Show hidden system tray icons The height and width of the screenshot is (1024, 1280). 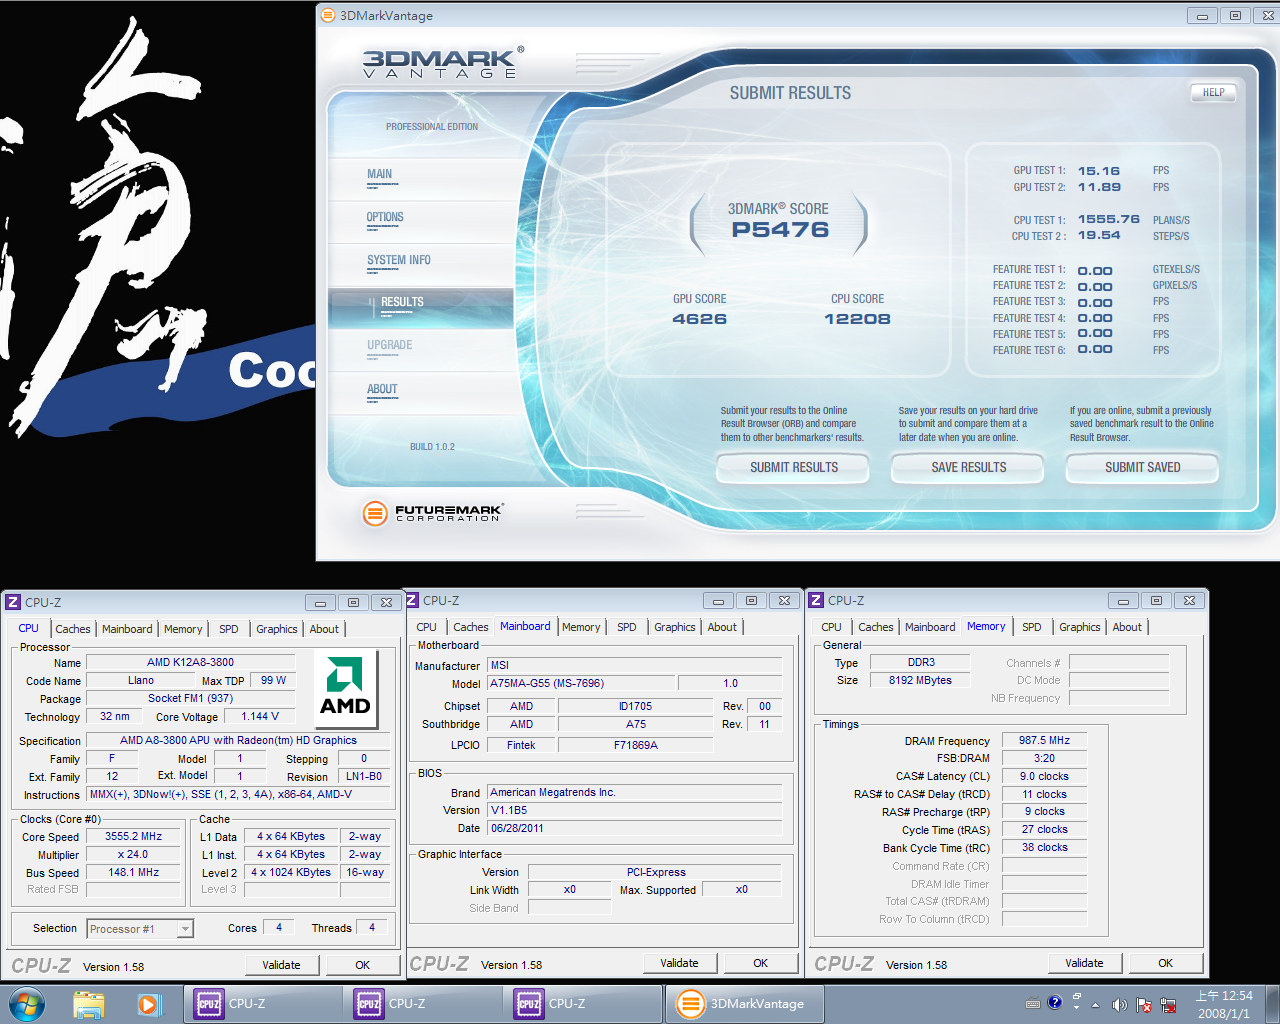(1095, 1004)
